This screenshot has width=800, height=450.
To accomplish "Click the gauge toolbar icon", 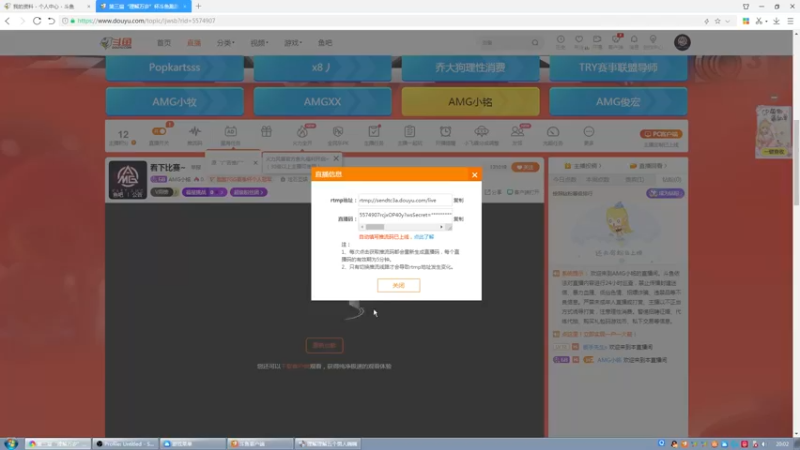I will click(553, 132).
